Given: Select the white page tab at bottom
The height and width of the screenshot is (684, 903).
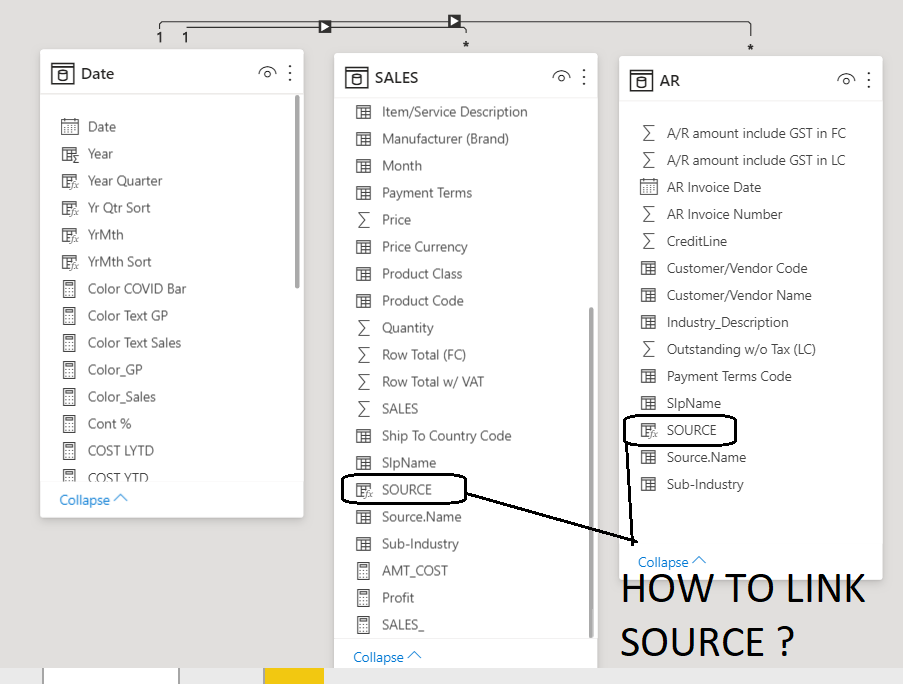Looking at the screenshot, I should click(111, 676).
